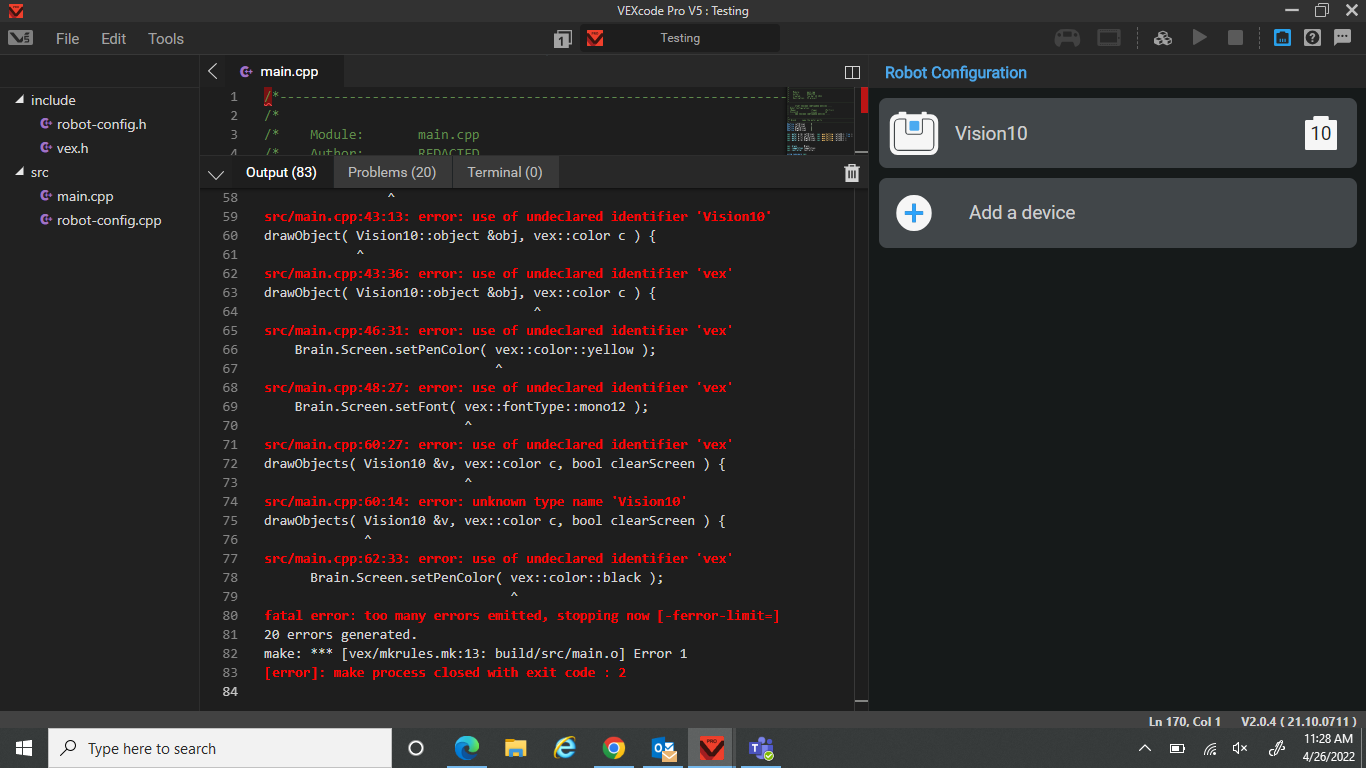Click the editor vertical scrollbar
Screen dimensions: 1366x768
pos(864,121)
